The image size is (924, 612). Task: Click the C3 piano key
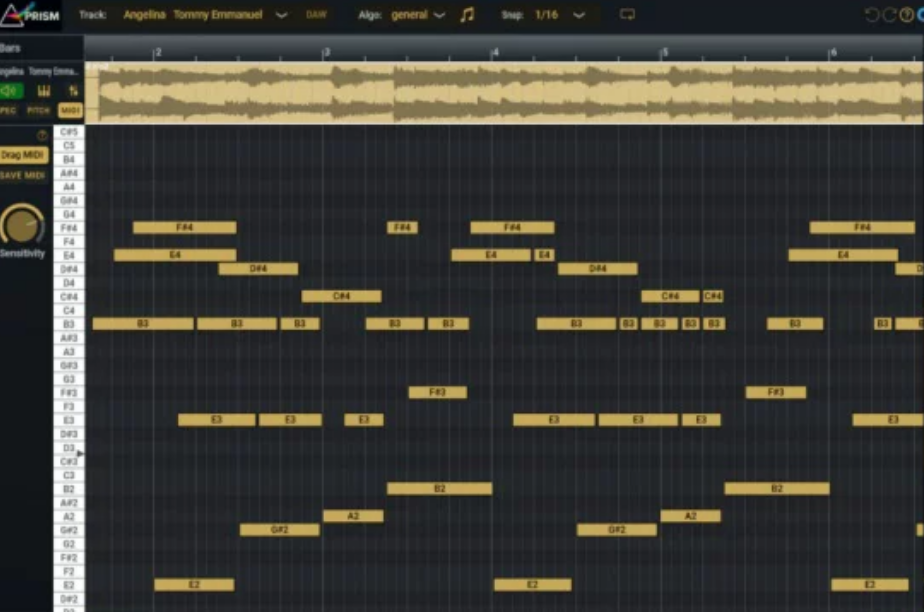click(69, 475)
